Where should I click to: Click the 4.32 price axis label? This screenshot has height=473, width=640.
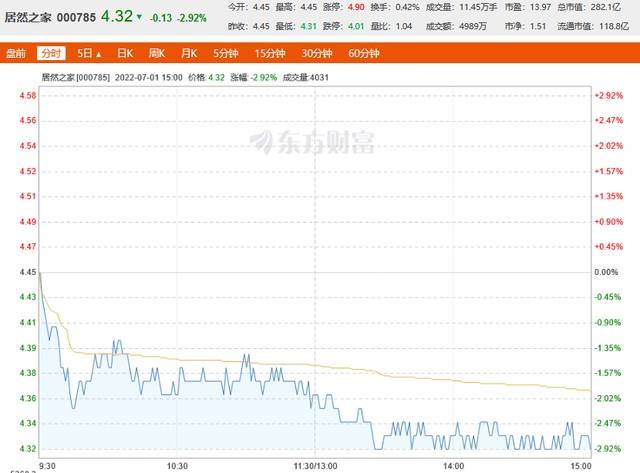click(x=28, y=449)
